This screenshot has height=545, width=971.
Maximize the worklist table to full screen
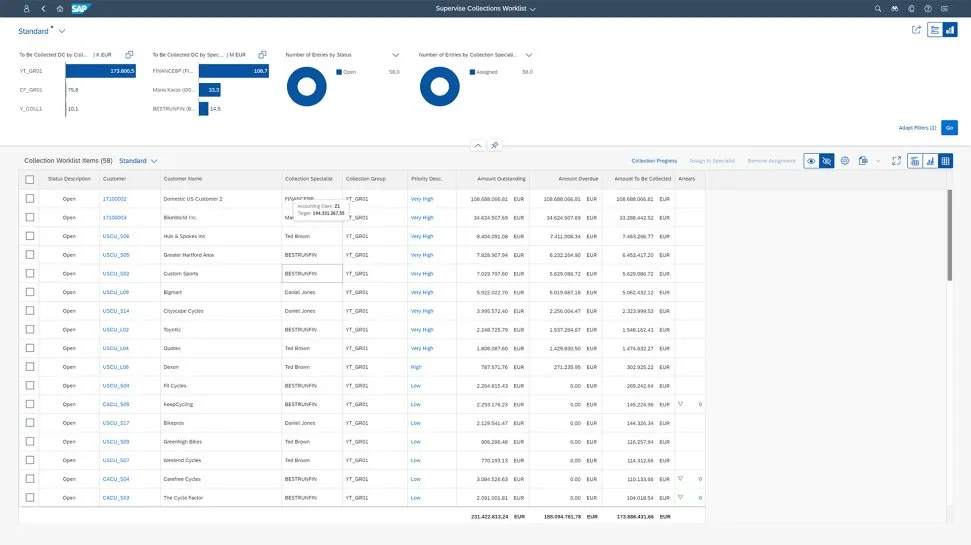896,160
